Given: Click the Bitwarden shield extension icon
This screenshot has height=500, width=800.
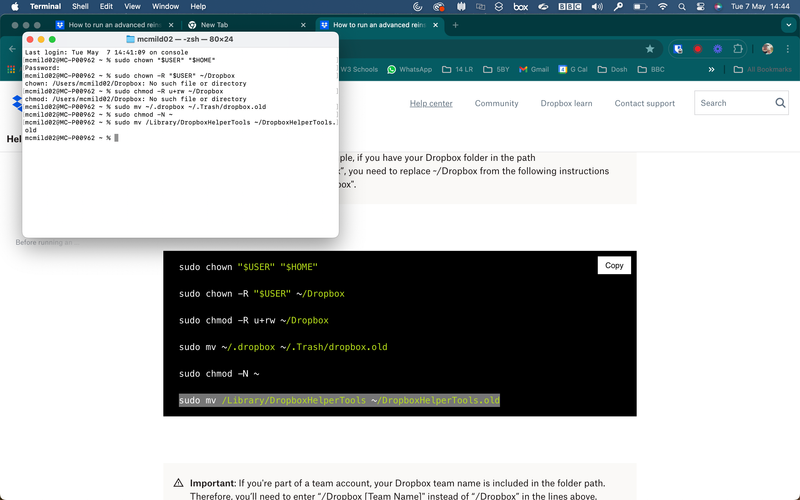Looking at the screenshot, I should [x=678, y=48].
